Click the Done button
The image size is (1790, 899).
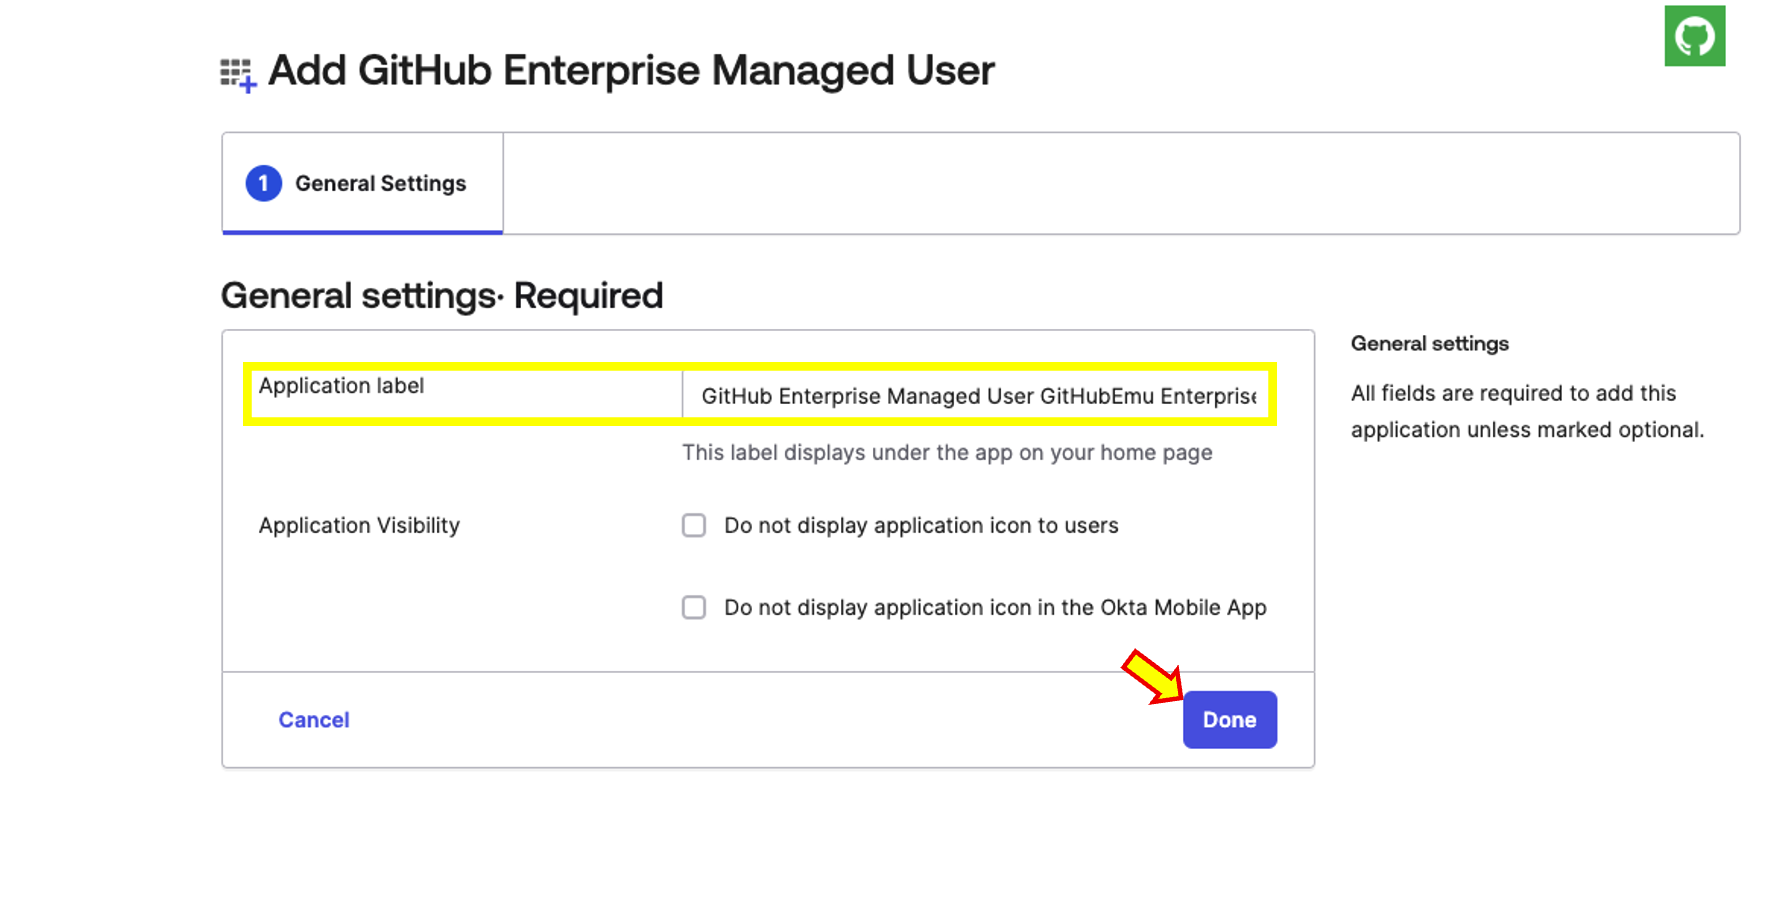point(1230,720)
